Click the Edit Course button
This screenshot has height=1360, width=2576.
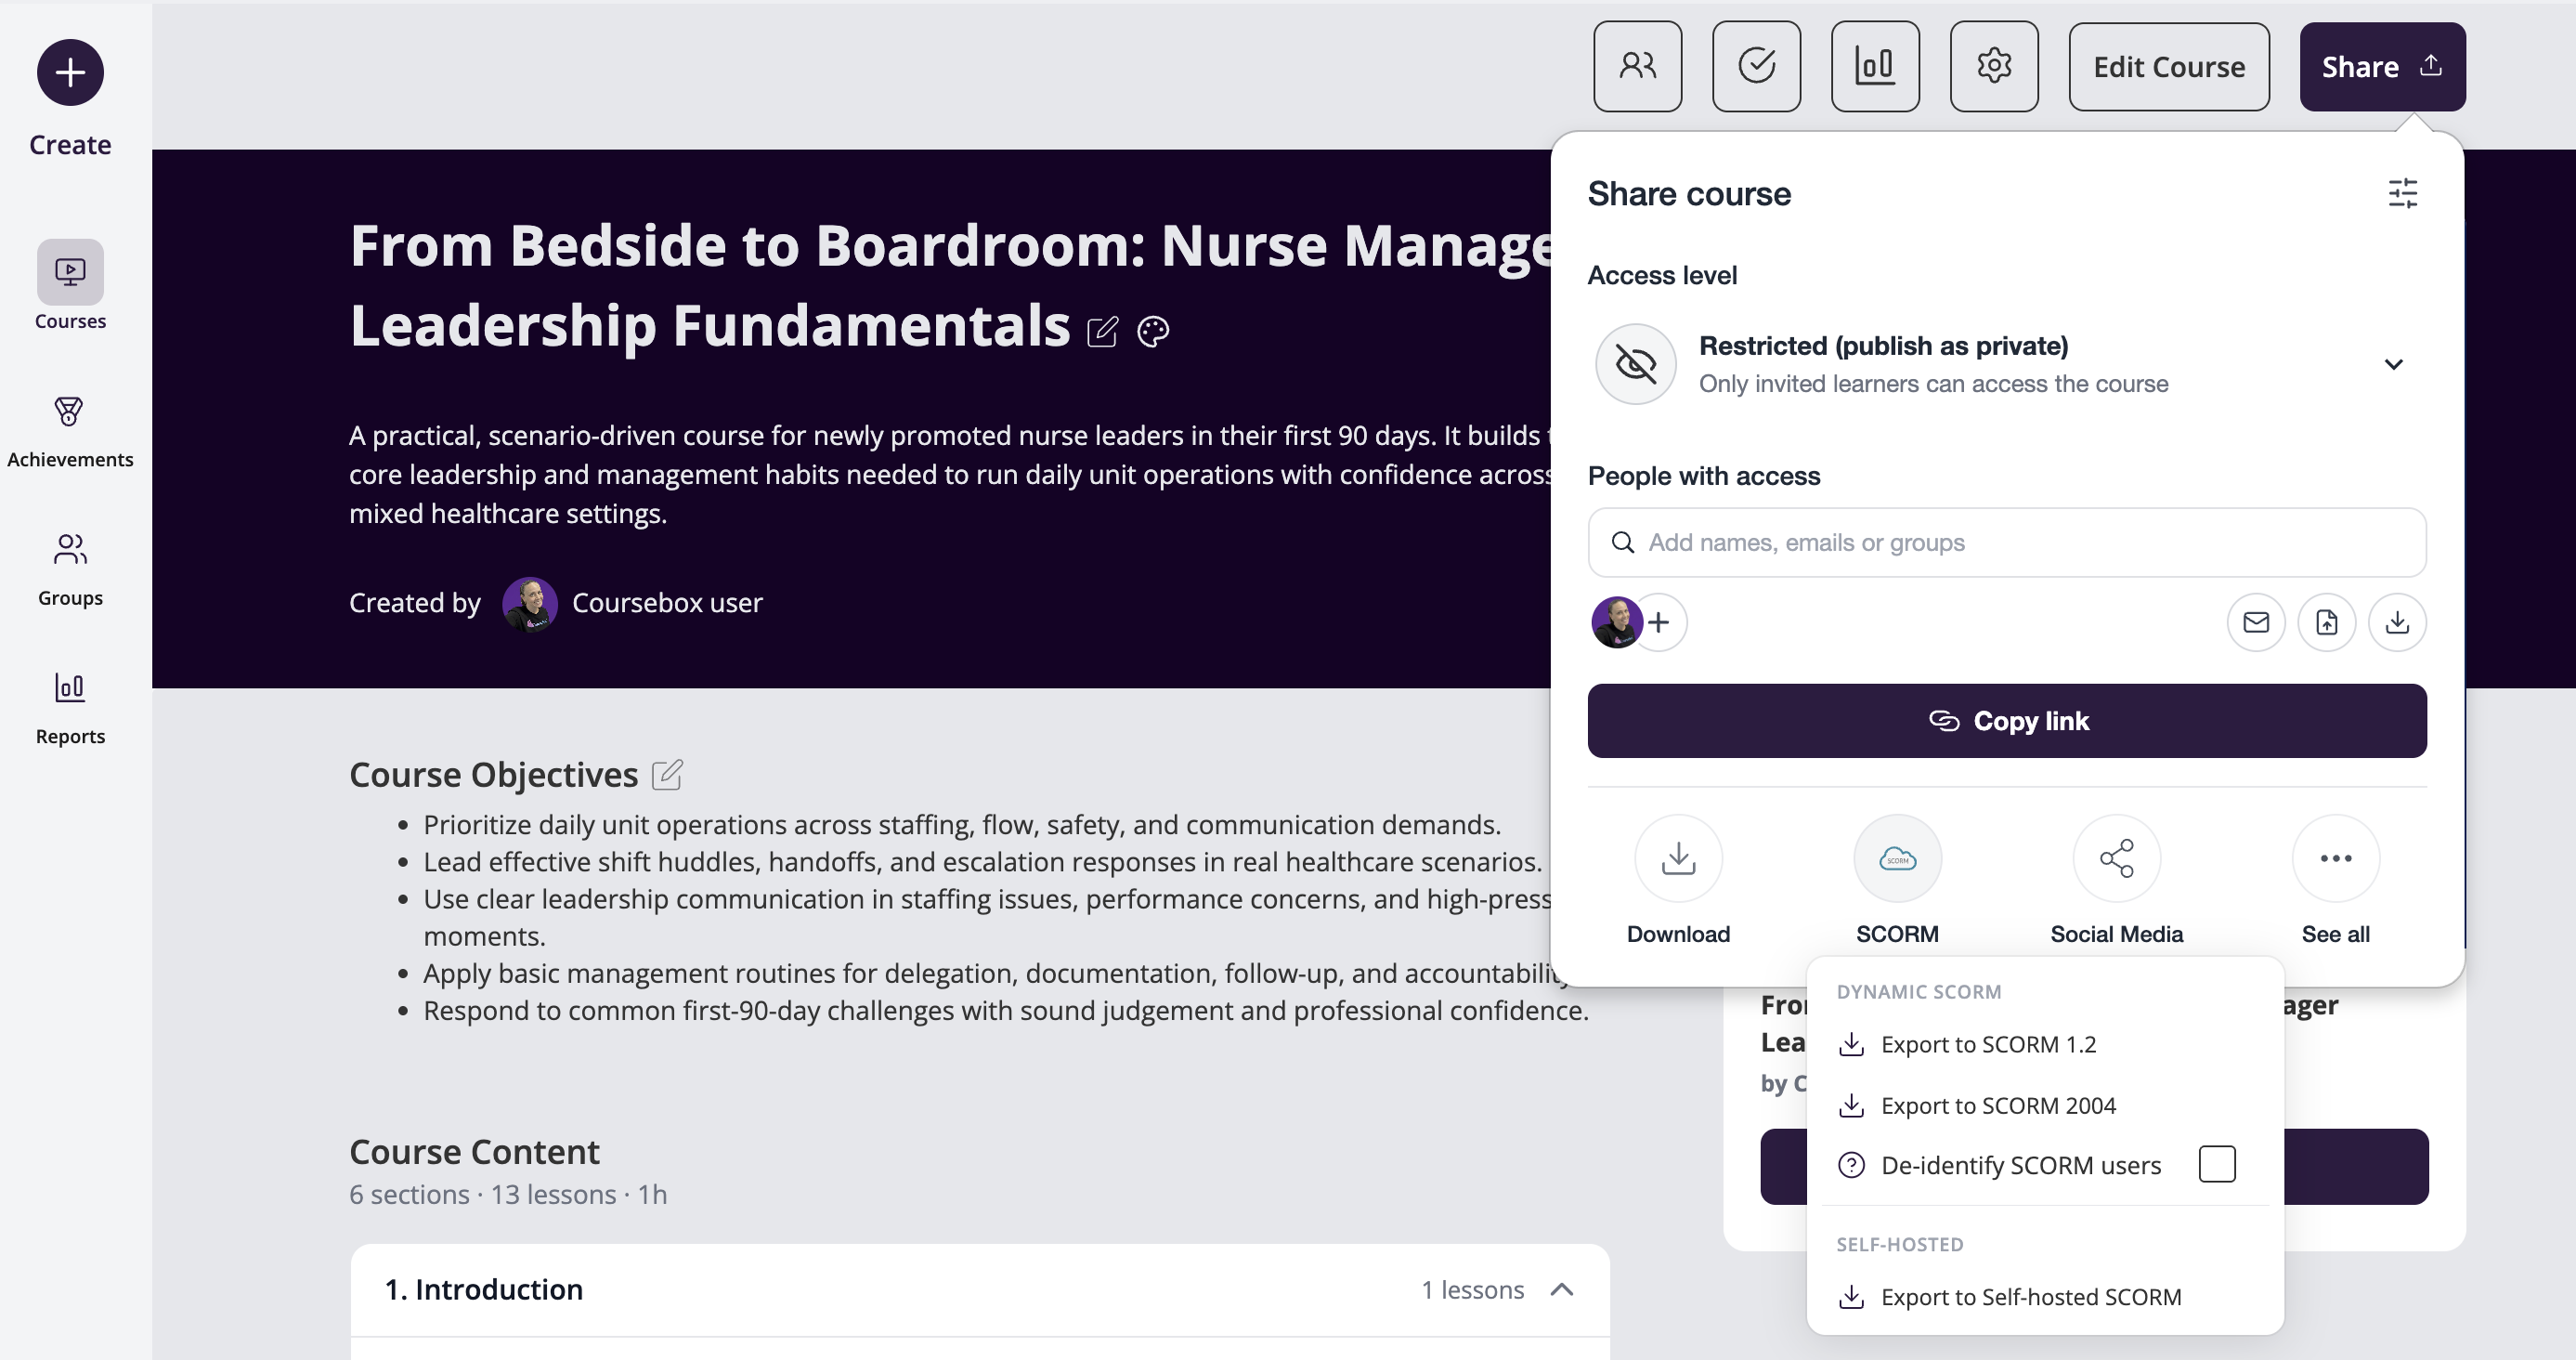(2169, 66)
